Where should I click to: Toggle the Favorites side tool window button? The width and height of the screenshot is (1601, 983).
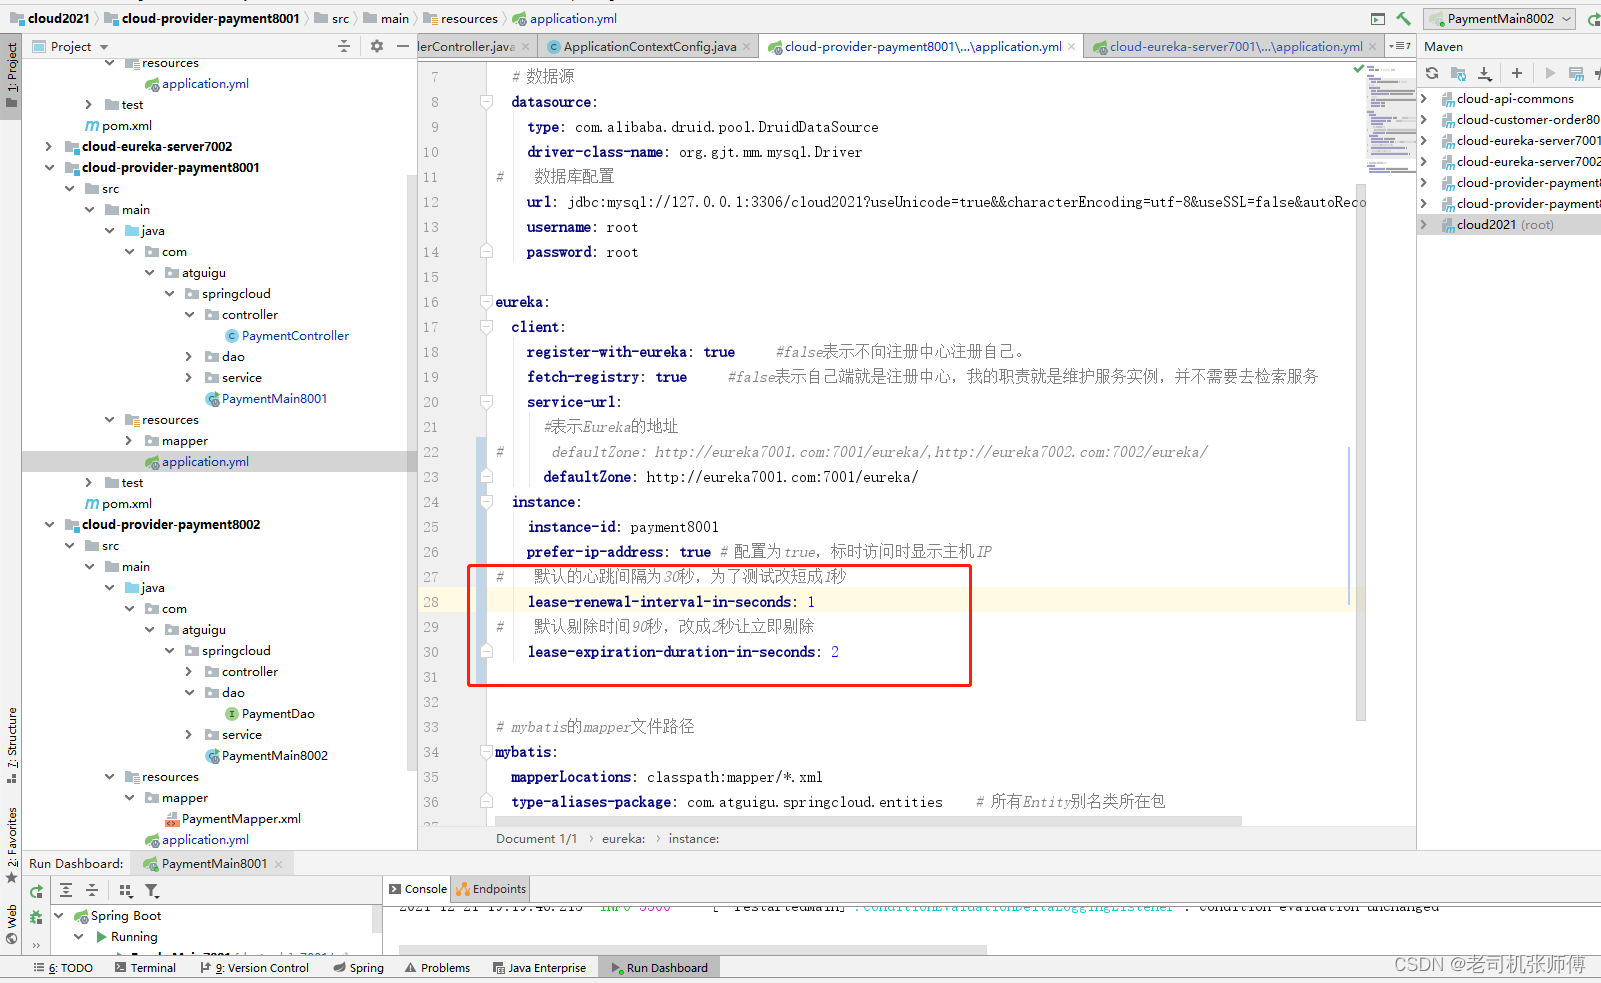click(x=11, y=843)
